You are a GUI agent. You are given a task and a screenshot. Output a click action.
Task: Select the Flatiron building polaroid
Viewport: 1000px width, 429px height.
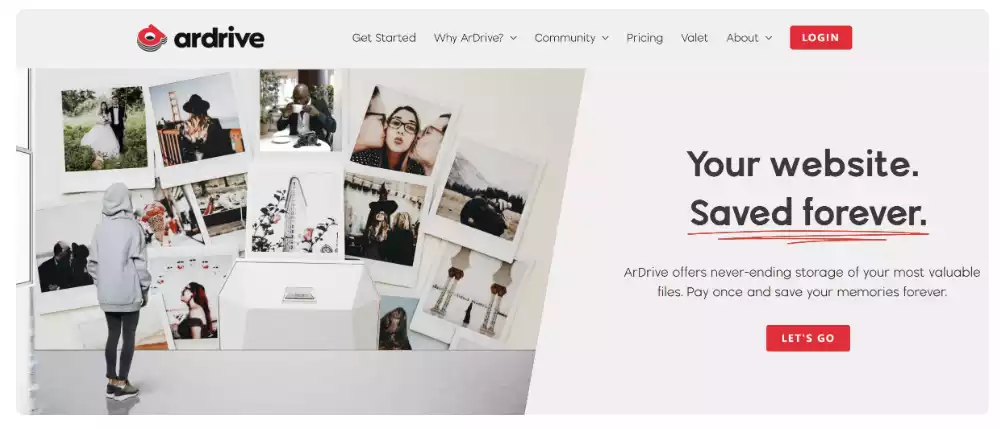pyautogui.click(x=295, y=212)
